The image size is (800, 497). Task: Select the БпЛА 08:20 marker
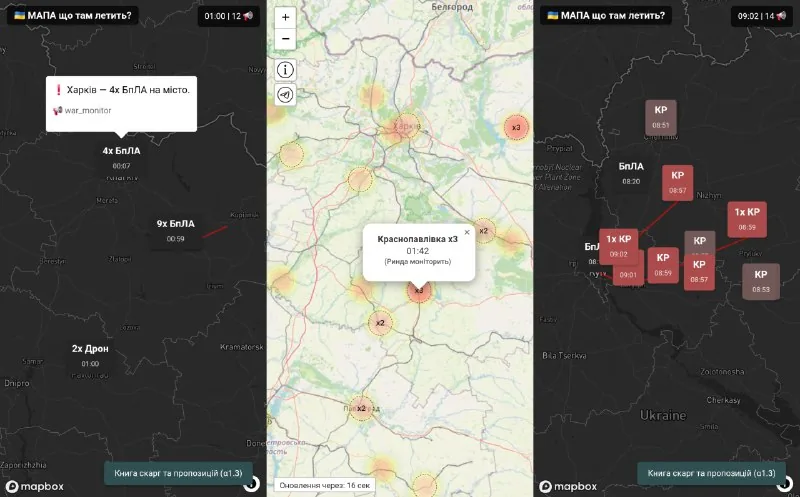631,173
